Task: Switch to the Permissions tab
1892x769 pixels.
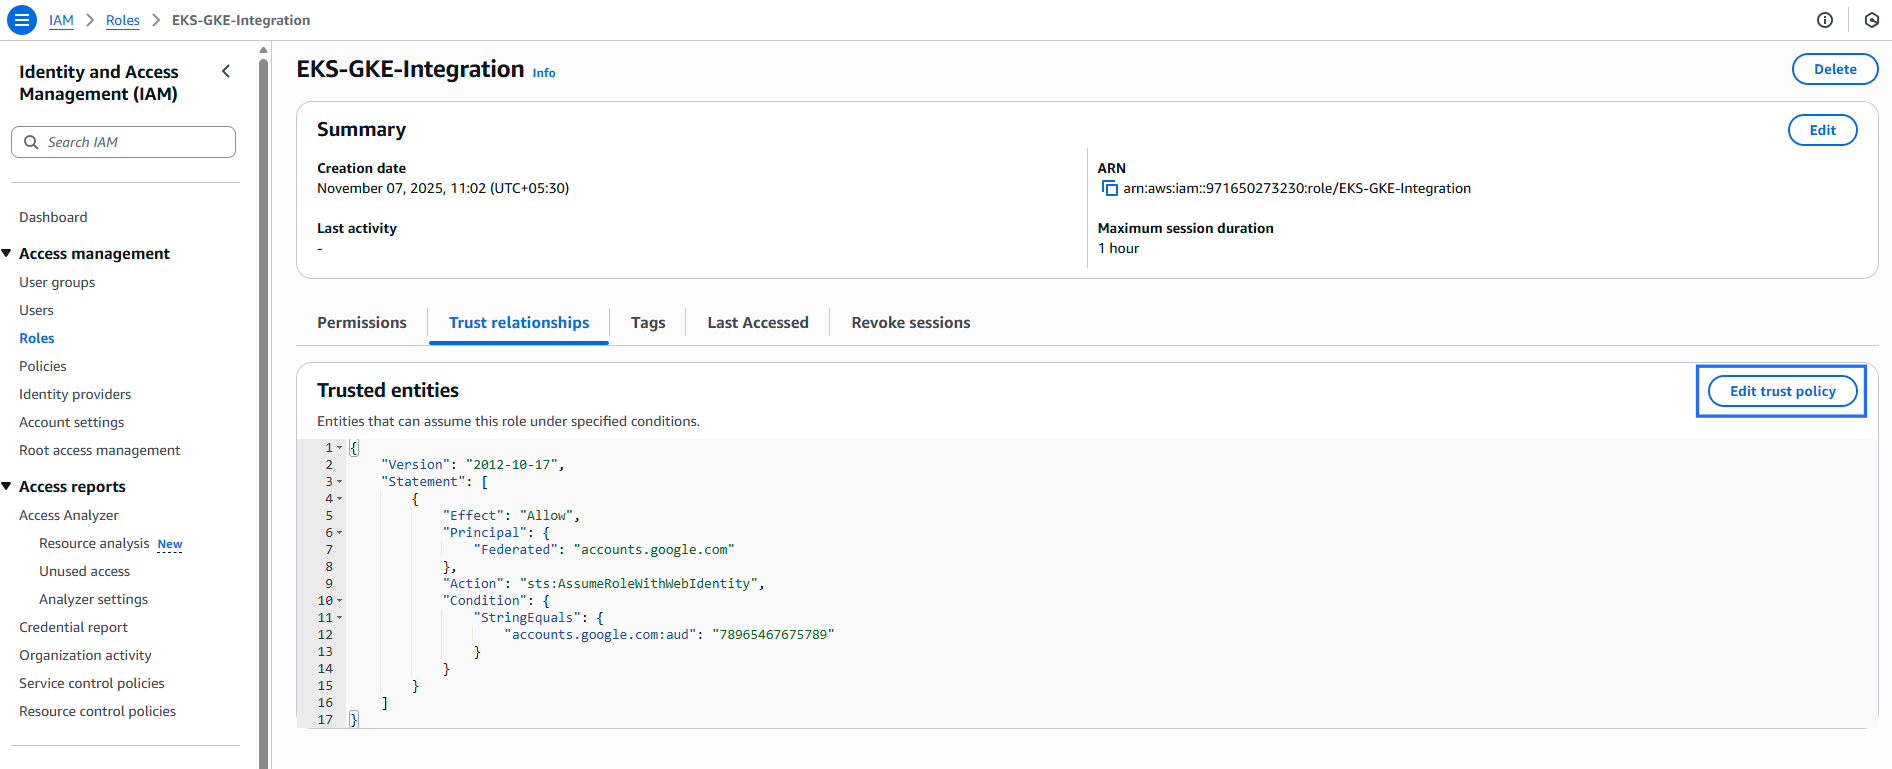Action: pyautogui.click(x=361, y=323)
